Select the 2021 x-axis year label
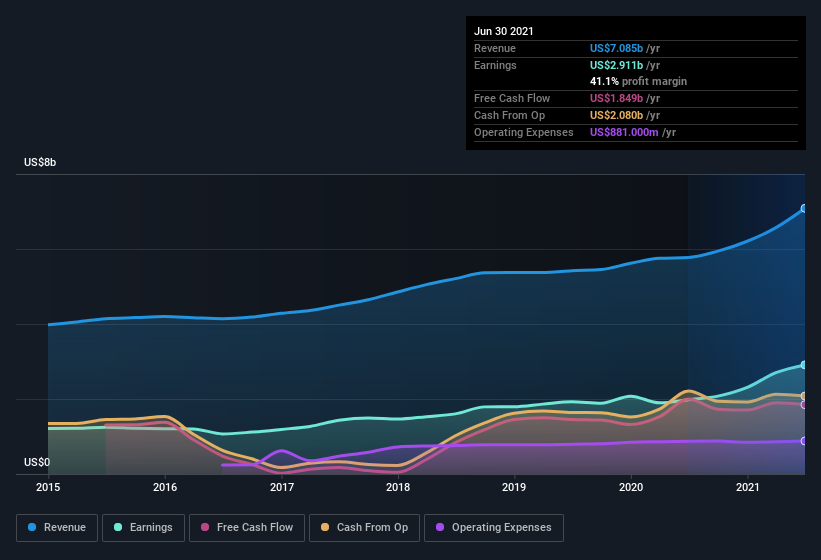 pyautogui.click(x=747, y=487)
